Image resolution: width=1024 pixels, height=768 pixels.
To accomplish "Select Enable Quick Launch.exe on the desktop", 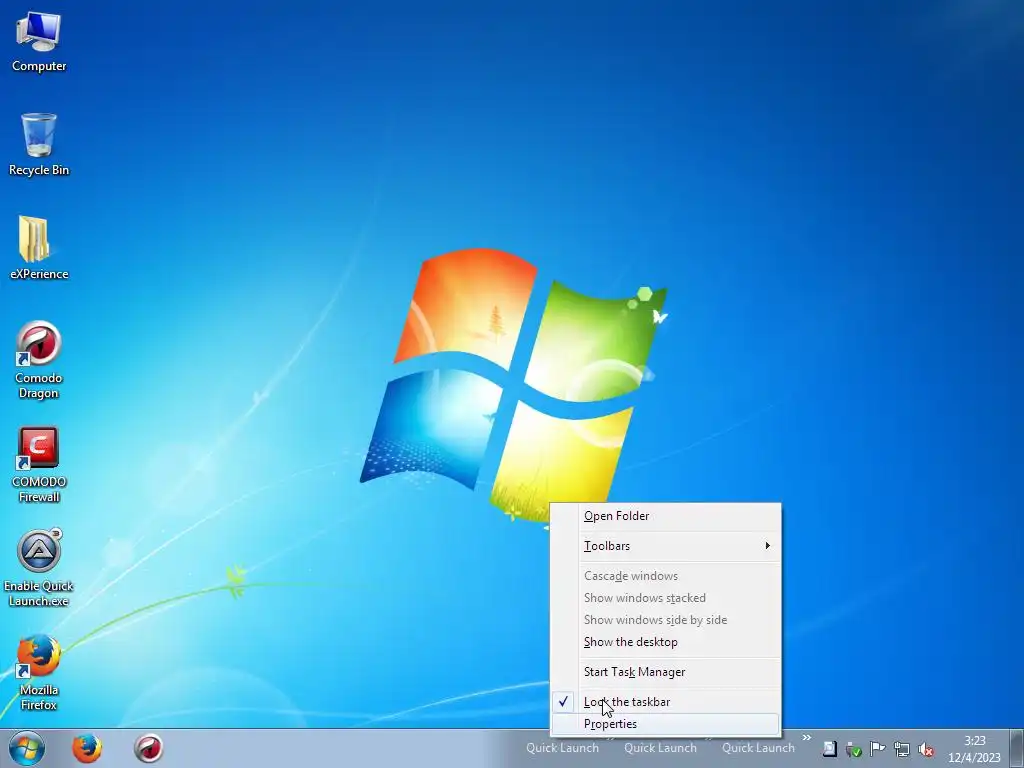I will click(x=39, y=568).
